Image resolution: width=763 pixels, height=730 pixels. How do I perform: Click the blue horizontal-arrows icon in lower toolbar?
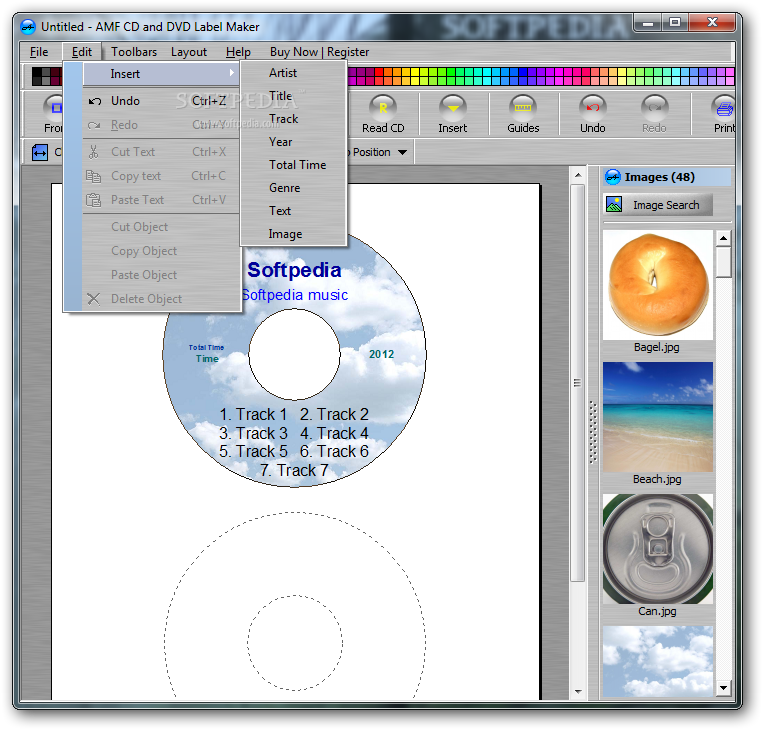tap(40, 152)
